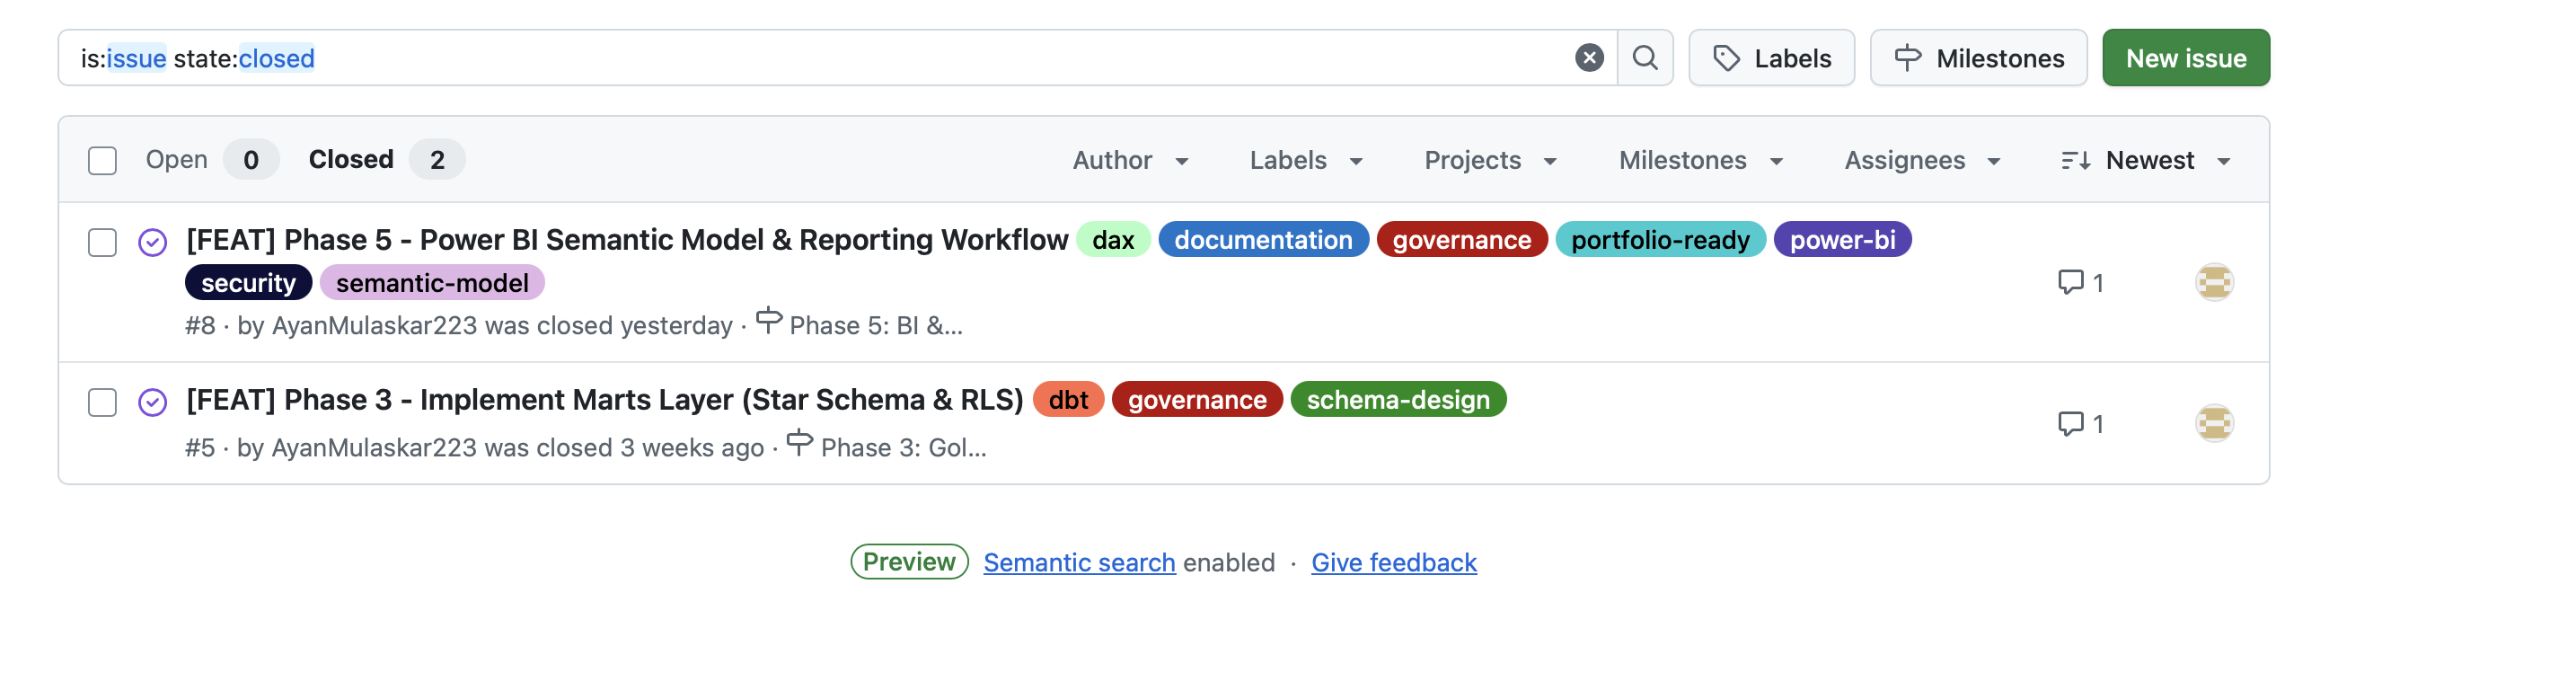Viewport: 2576px width, 699px height.
Task: Click the New issue button
Action: pos(2185,58)
